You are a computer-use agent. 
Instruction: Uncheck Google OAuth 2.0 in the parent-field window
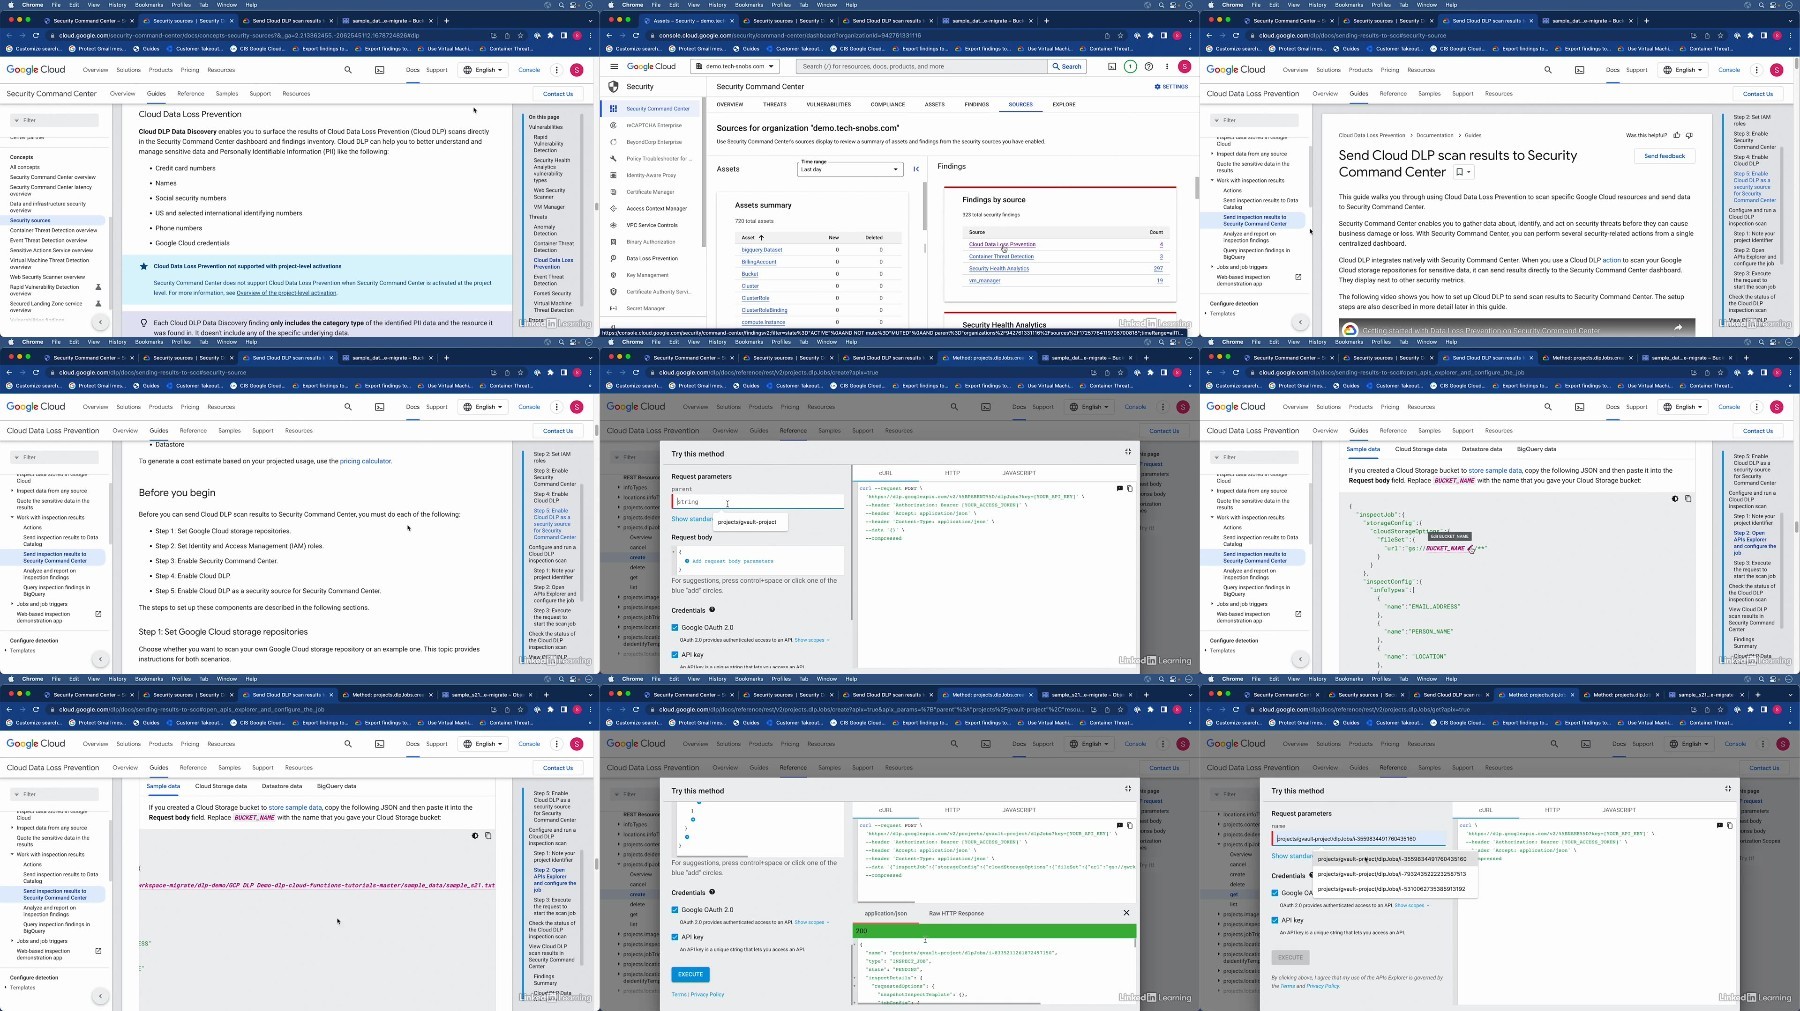(675, 628)
